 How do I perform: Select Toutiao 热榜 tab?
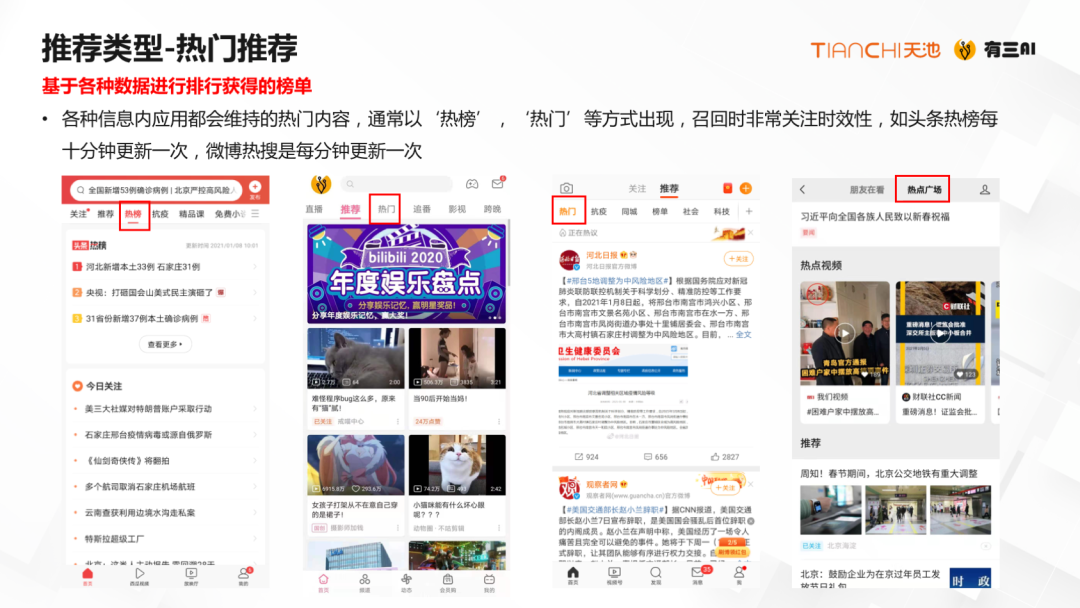click(133, 214)
